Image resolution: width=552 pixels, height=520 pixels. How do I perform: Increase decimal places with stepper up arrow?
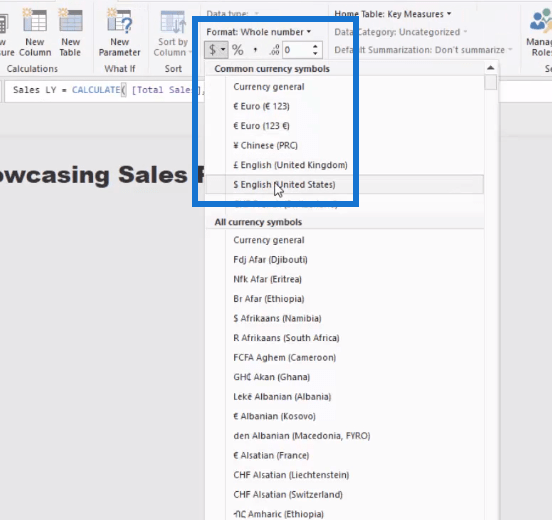[x=315, y=46]
